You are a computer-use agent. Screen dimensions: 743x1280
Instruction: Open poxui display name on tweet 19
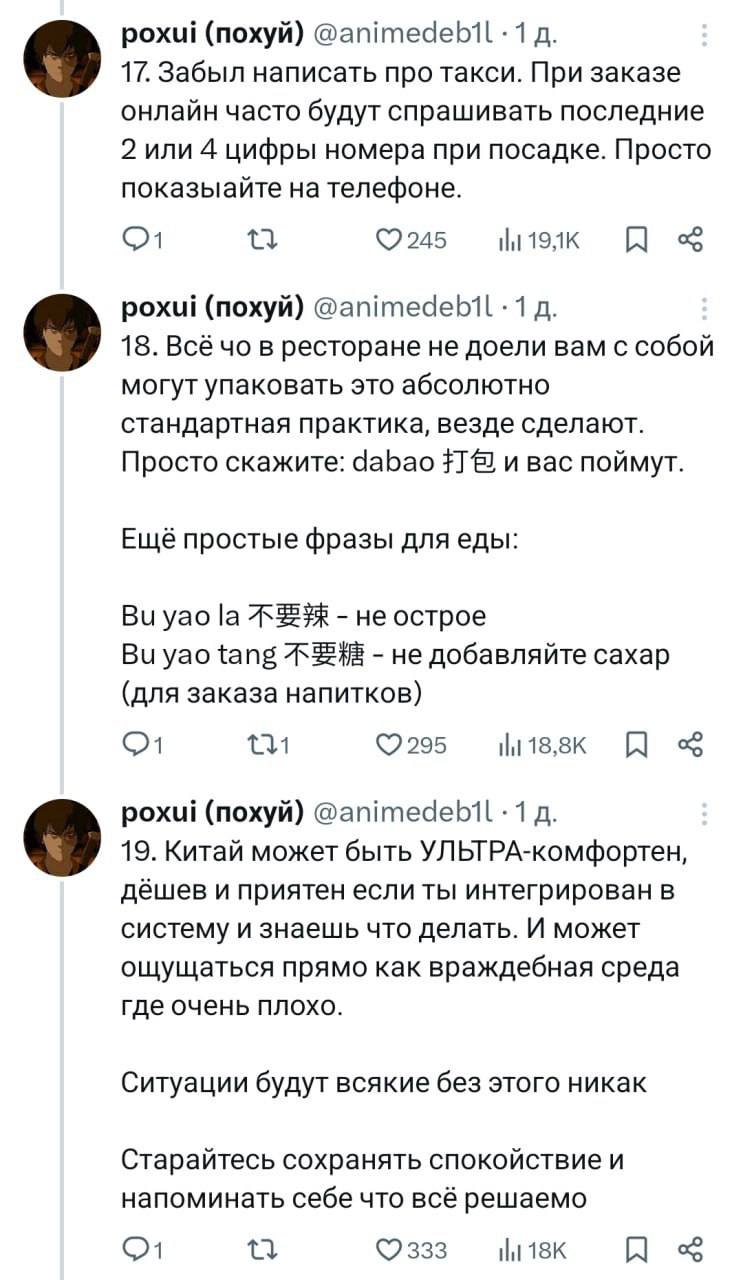pos(211,815)
